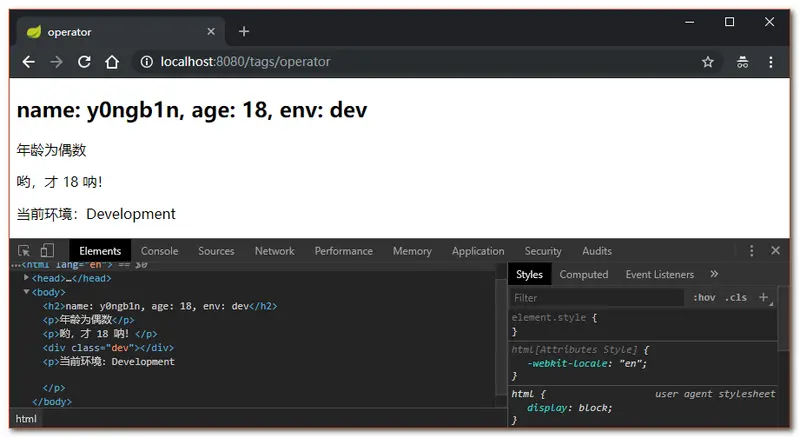
Task: Open Chrome three-dot menu
Action: (x=771, y=62)
